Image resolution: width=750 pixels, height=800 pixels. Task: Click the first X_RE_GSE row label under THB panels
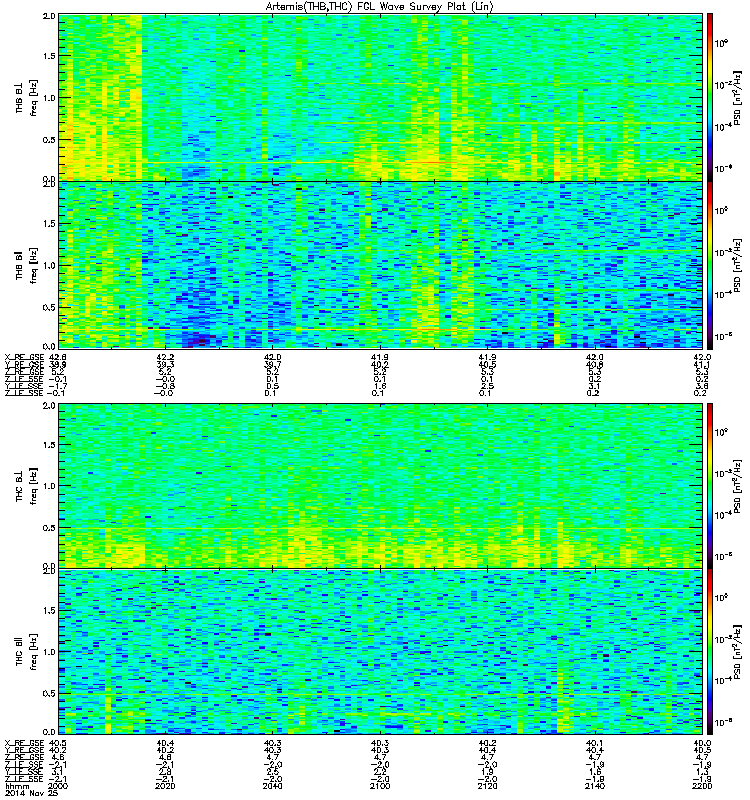click(24, 357)
